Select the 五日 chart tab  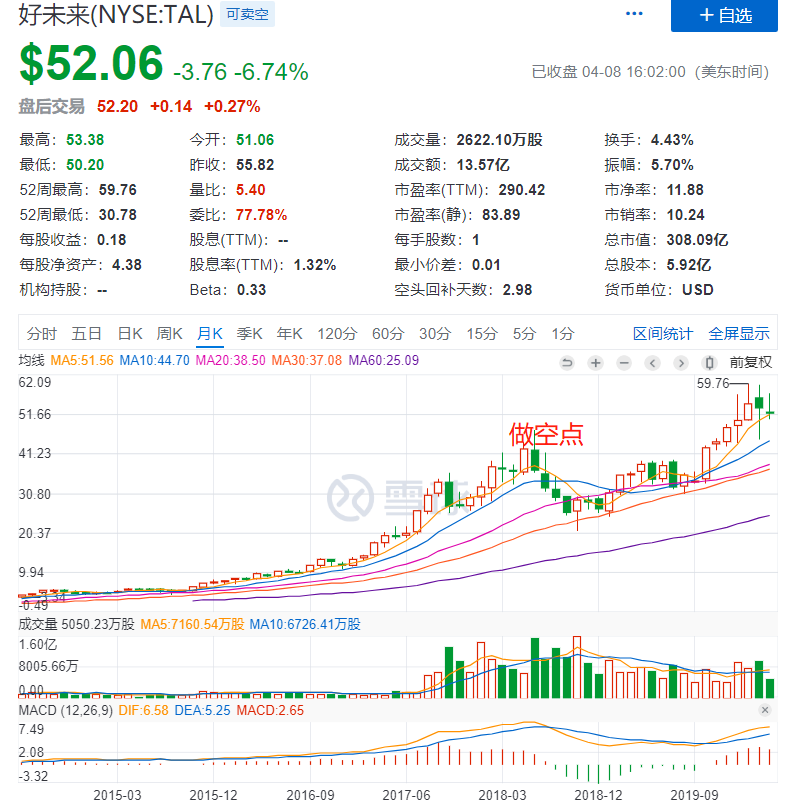click(87, 333)
